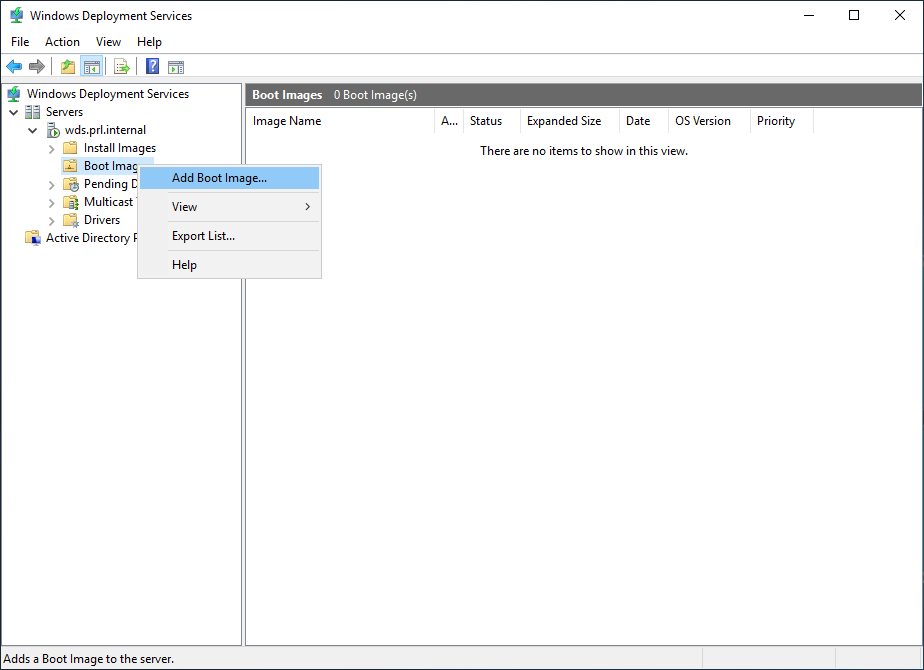
Task: Click the Active Directory Prestaged Devices icon
Action: point(32,238)
